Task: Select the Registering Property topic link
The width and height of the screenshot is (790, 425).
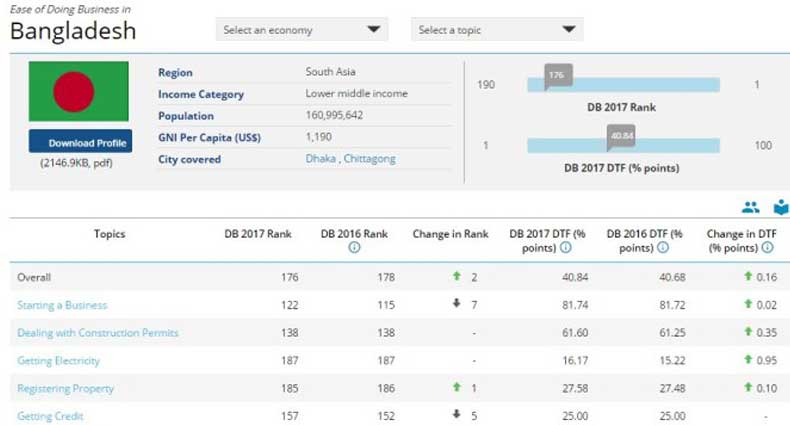Action: tap(66, 388)
